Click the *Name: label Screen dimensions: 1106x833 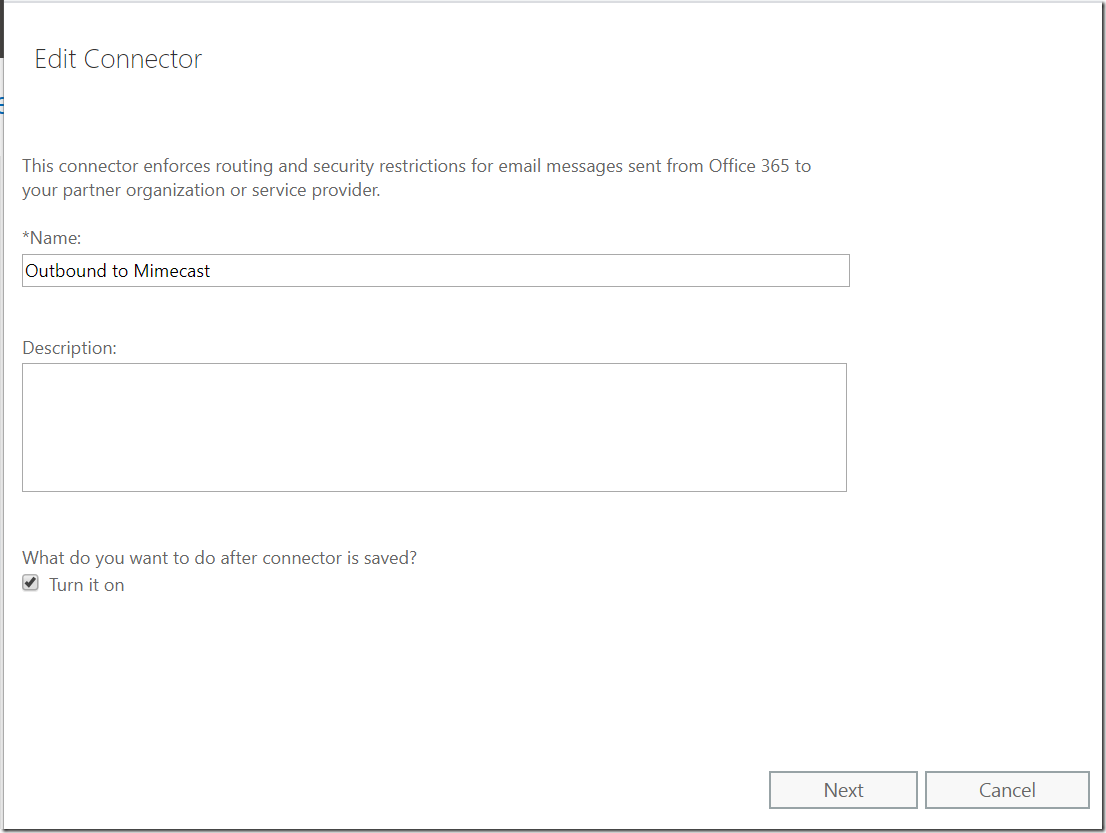[51, 238]
